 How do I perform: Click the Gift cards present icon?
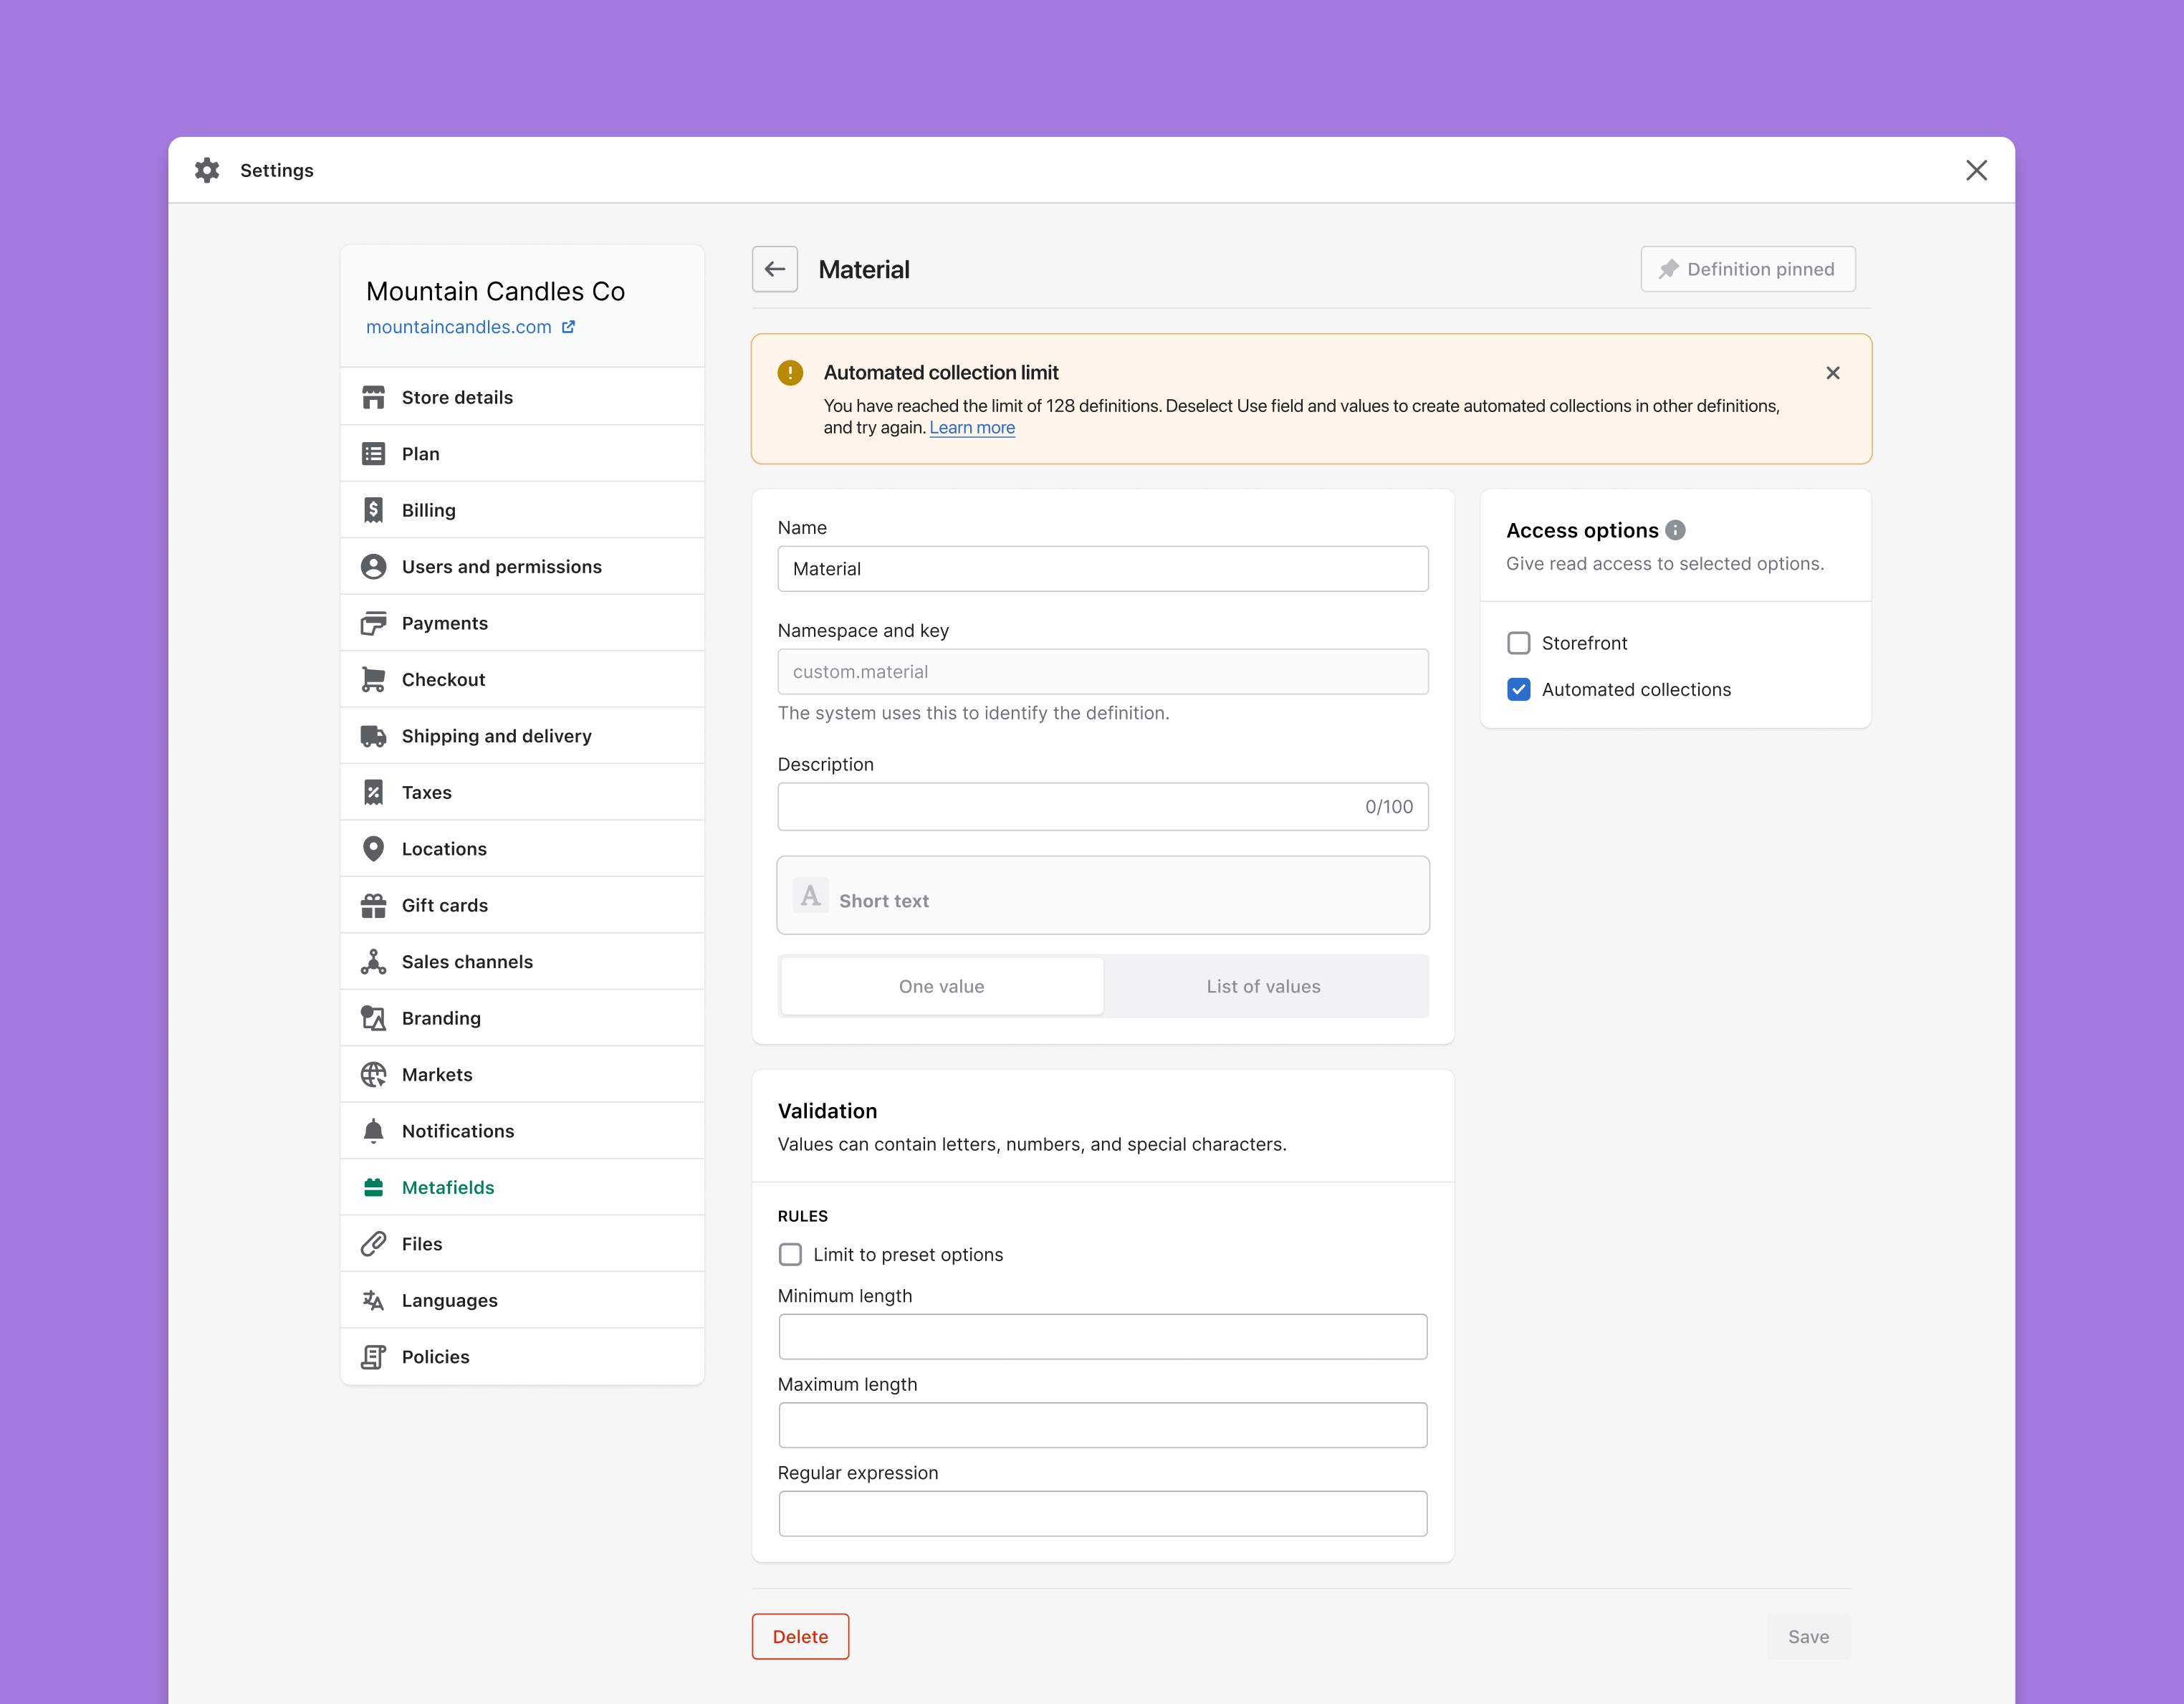pyautogui.click(x=373, y=905)
